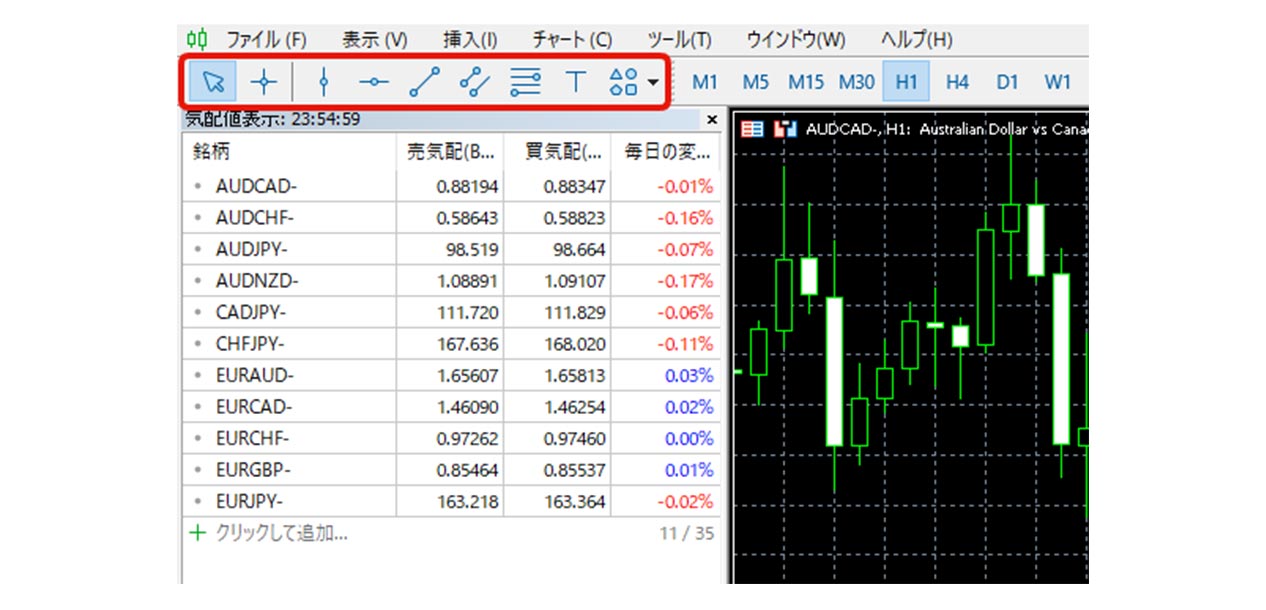The height and width of the screenshot is (610, 1266).
Task: Sort by 毎日の変動 column header
Action: [666, 152]
